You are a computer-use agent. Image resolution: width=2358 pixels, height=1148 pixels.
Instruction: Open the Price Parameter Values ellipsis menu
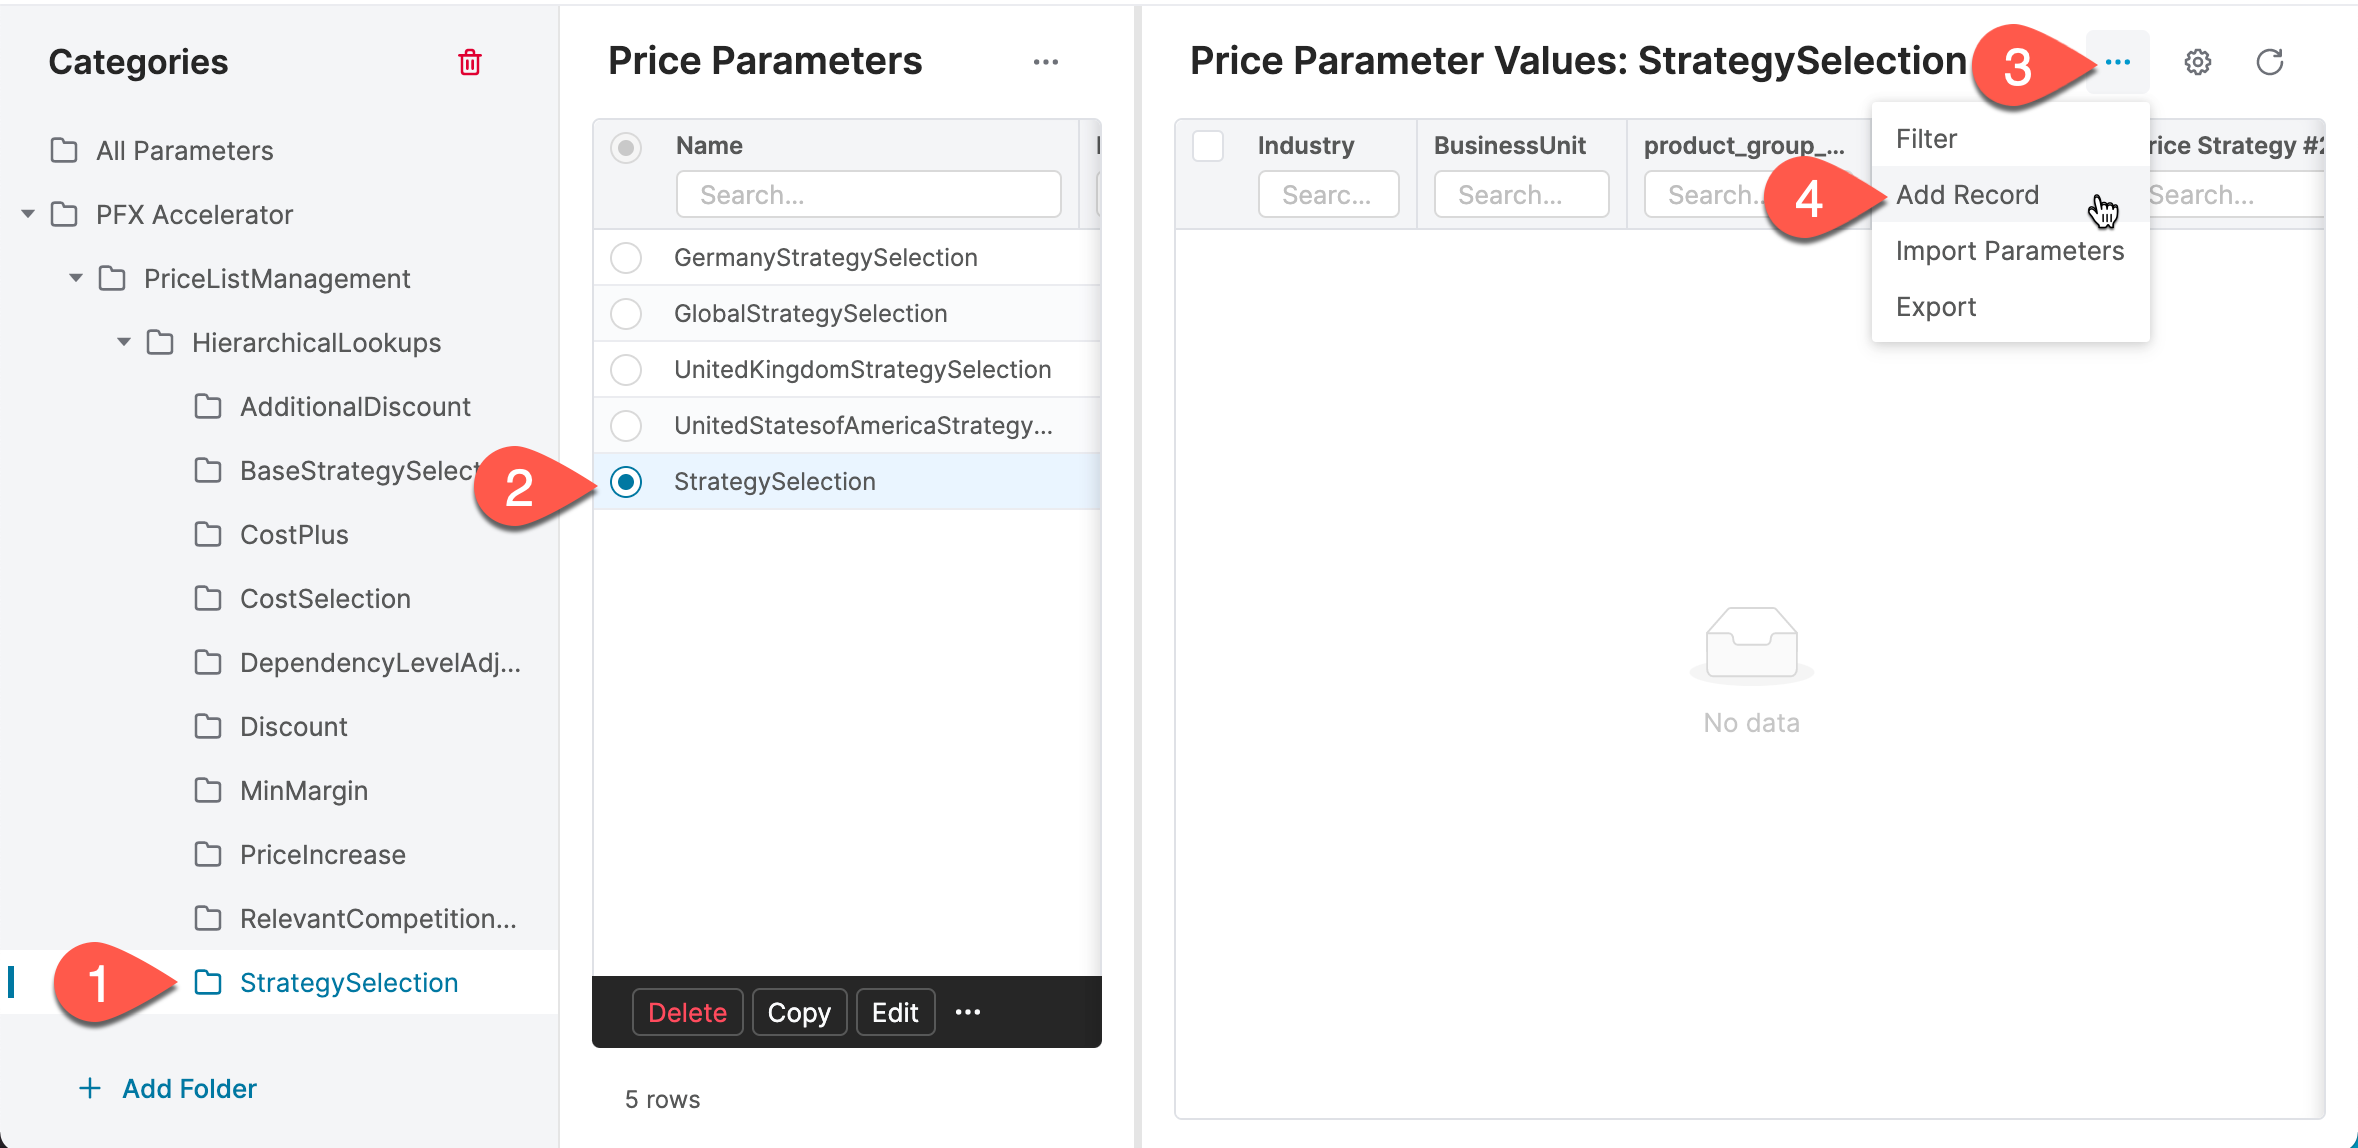click(x=2117, y=63)
